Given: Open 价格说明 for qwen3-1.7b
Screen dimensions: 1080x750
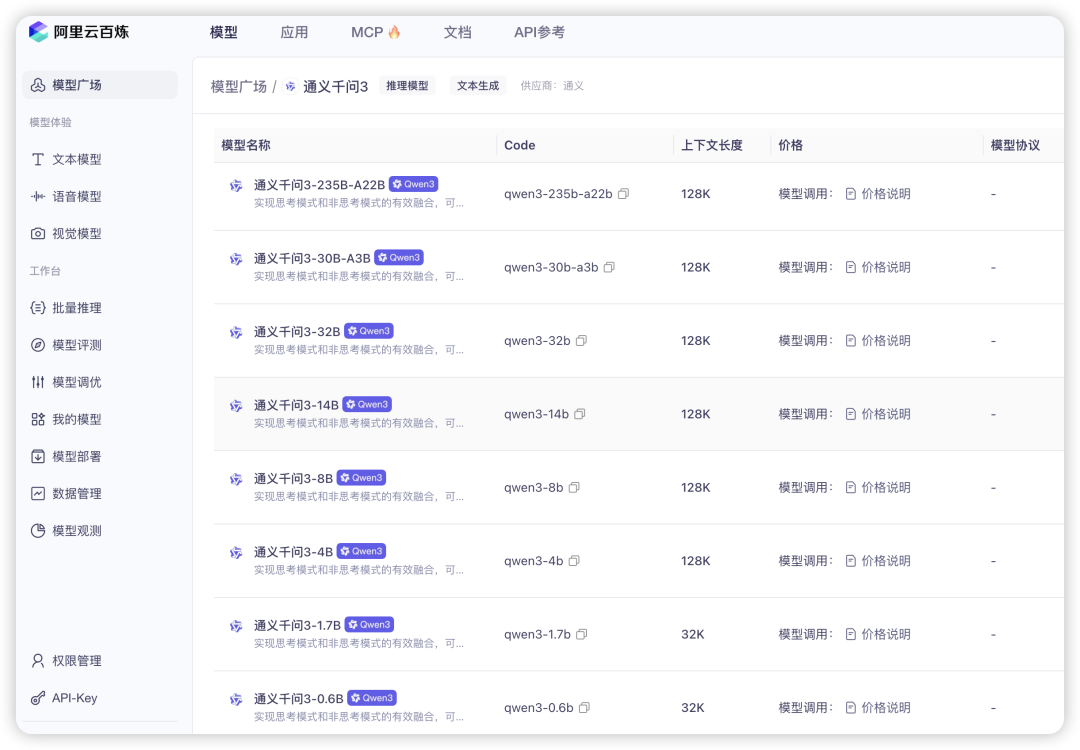Looking at the screenshot, I should [878, 634].
